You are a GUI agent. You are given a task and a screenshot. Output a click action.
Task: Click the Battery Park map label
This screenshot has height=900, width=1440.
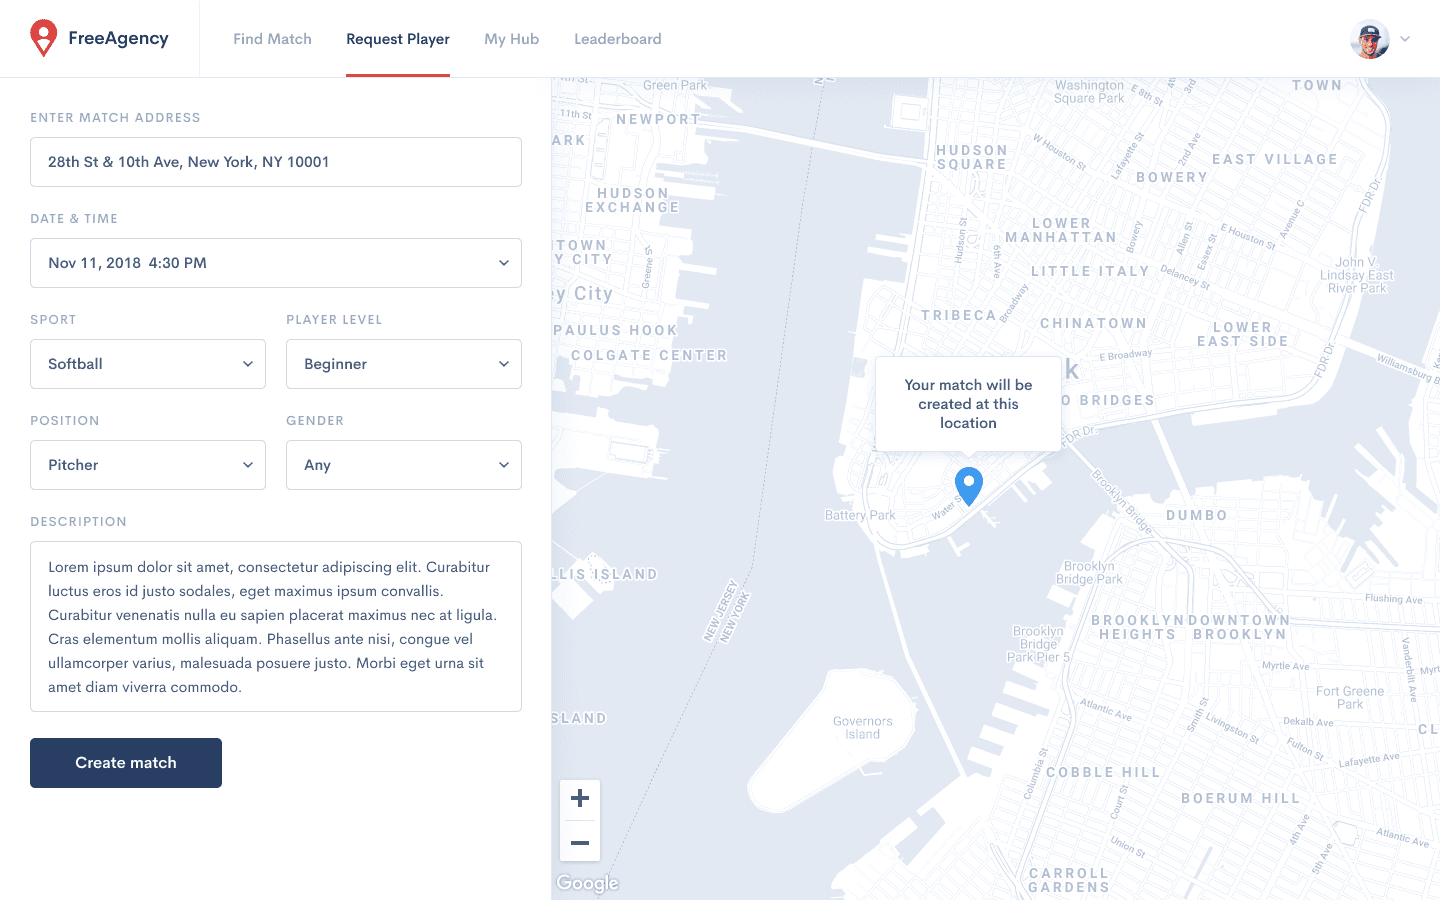coord(860,515)
